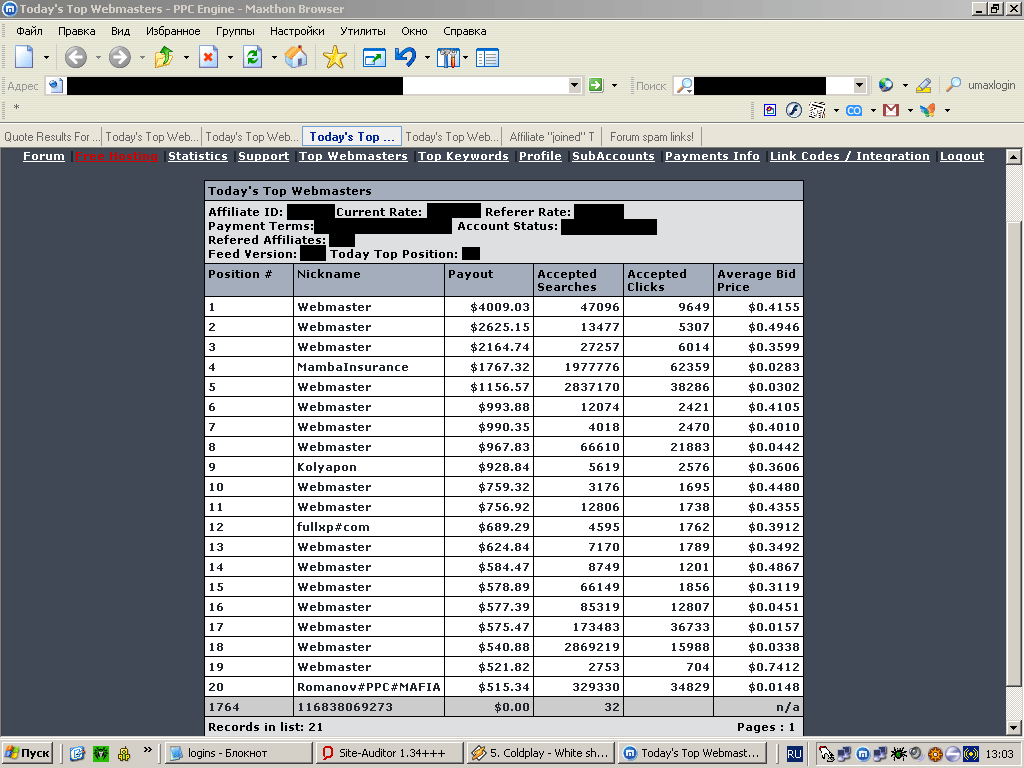Image resolution: width=1024 pixels, height=768 pixels.
Task: Open Favorites with the star icon
Action: [x=334, y=58]
